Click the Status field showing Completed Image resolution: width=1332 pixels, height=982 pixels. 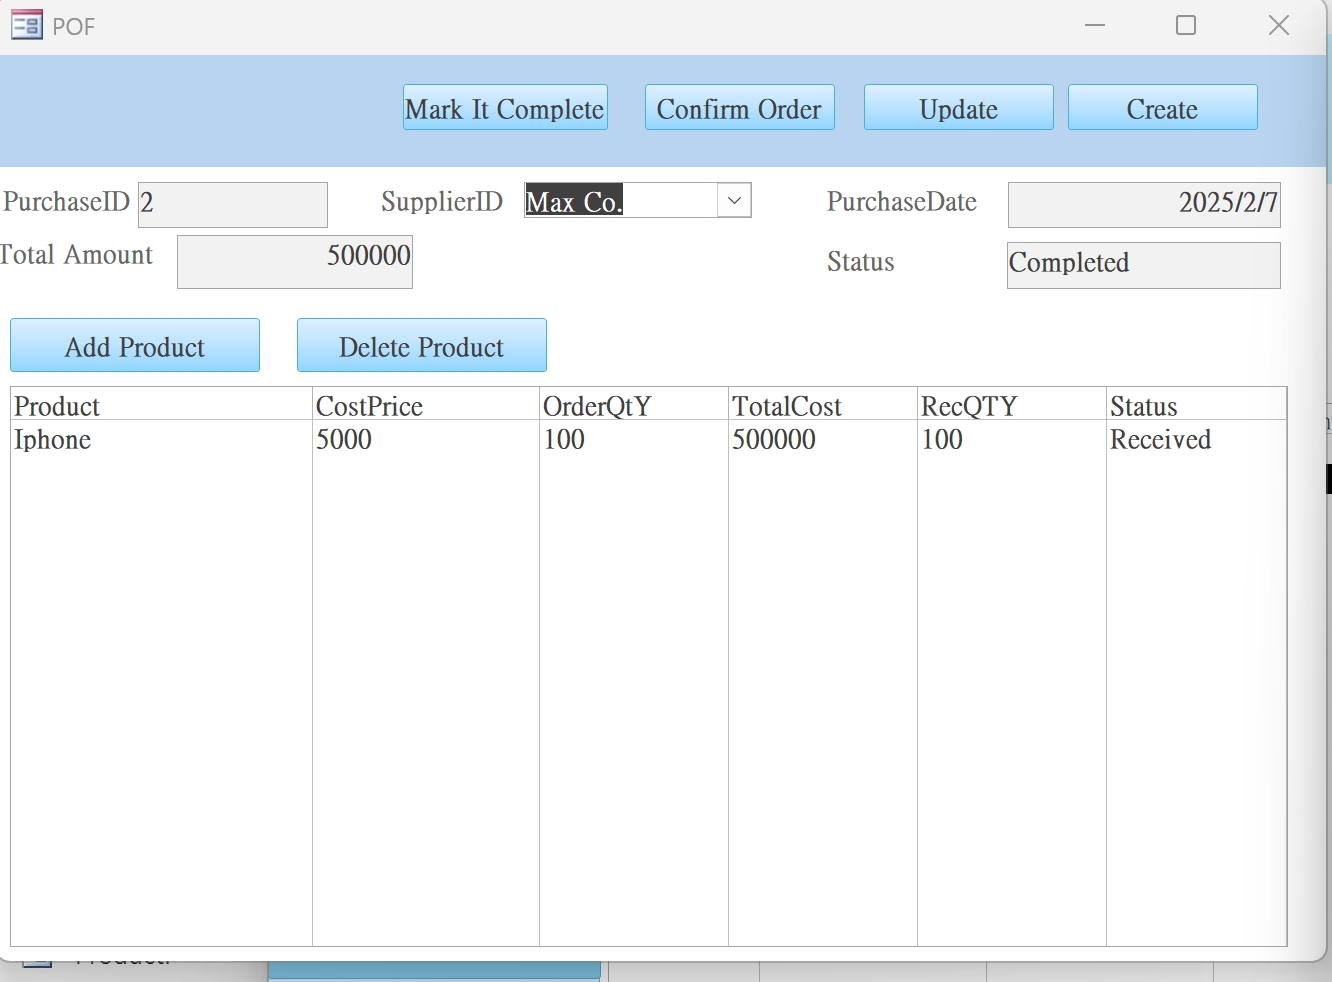(1144, 265)
